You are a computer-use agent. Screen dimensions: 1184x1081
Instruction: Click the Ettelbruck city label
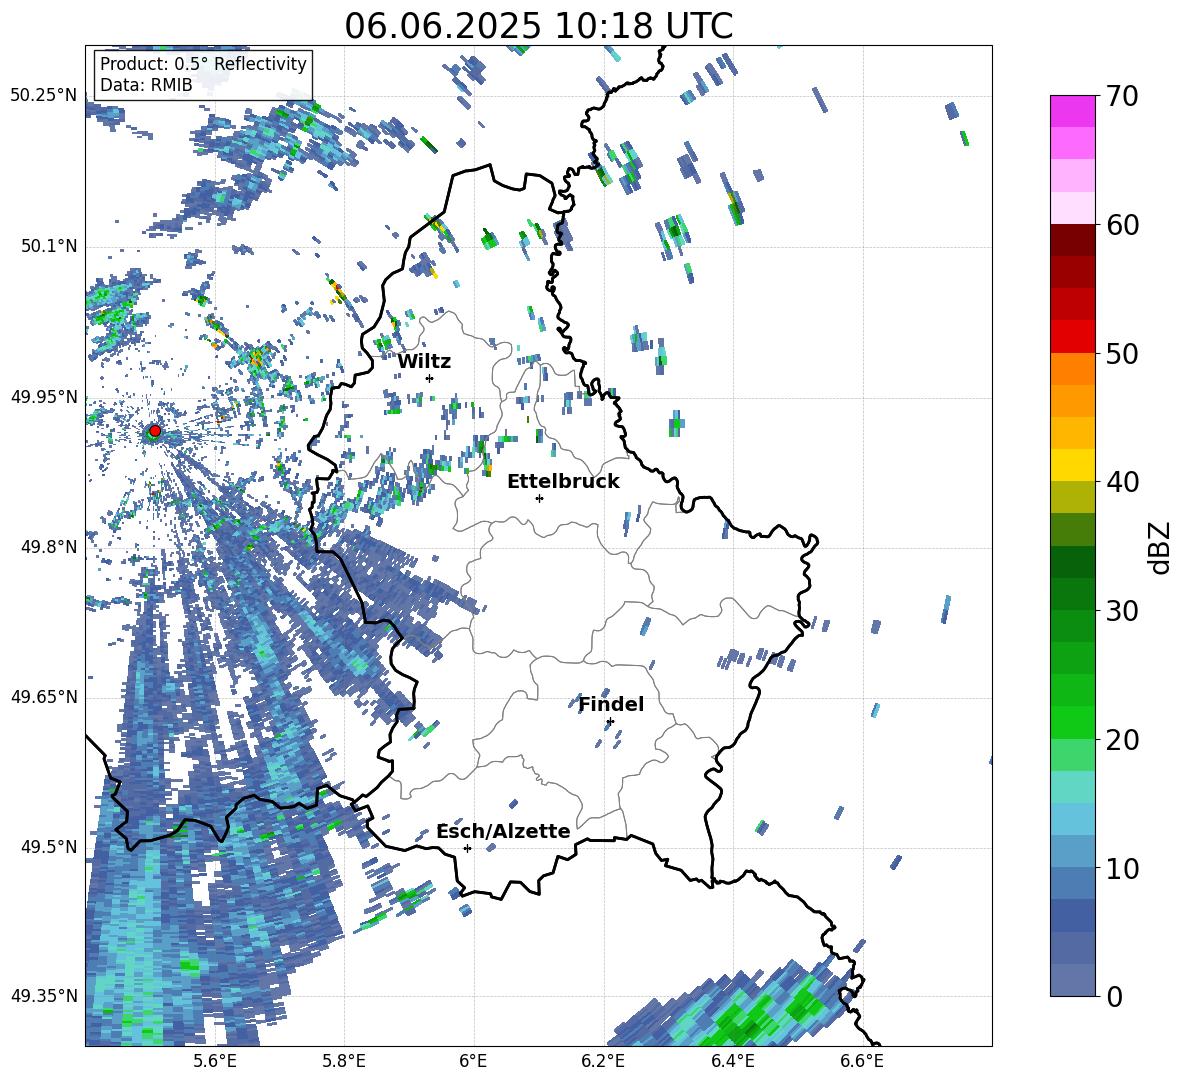(563, 482)
